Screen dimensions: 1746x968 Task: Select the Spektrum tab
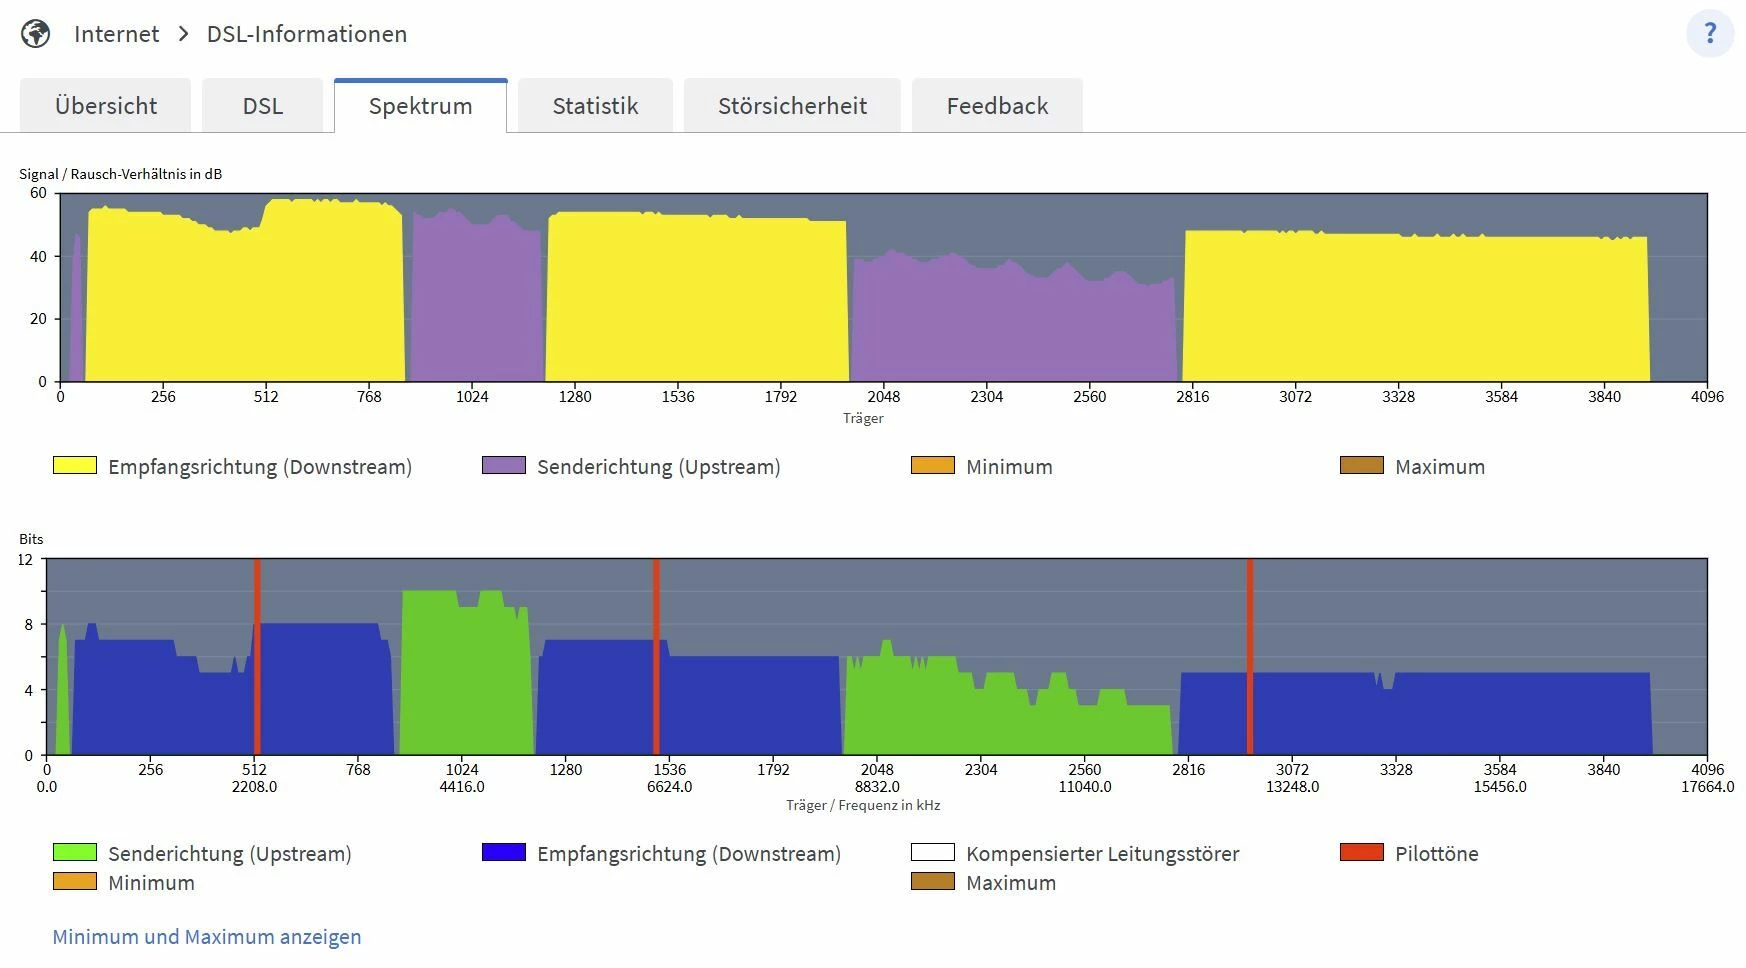(420, 106)
